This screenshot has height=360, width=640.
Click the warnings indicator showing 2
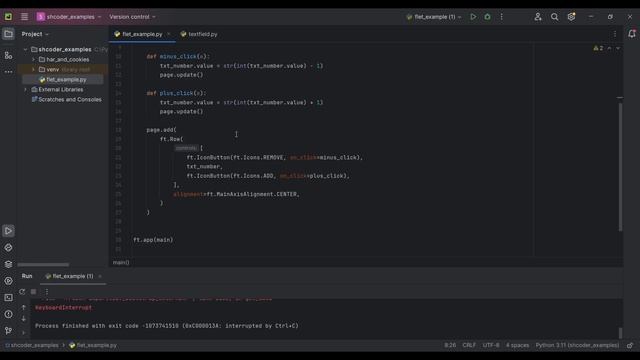pyautogui.click(x=598, y=48)
